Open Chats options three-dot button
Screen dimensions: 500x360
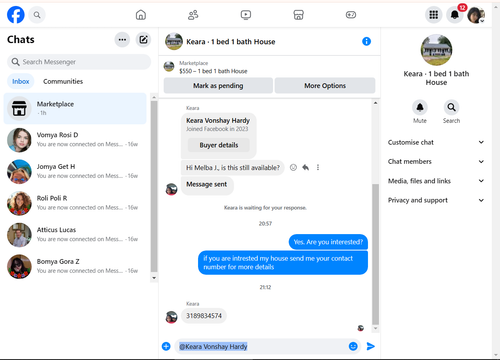(x=122, y=40)
